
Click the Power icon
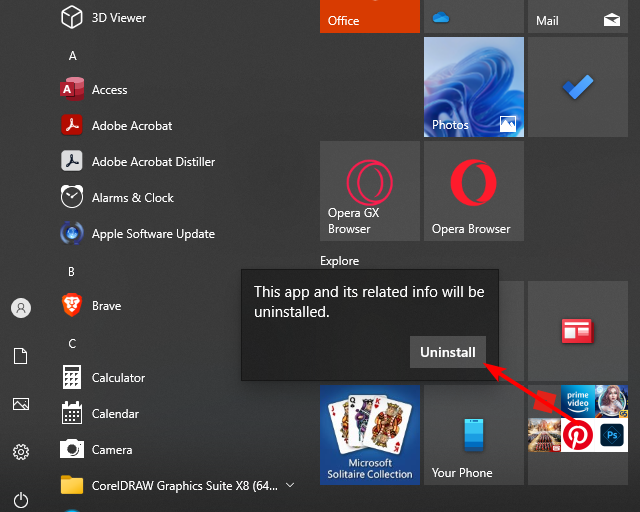[x=21, y=500]
